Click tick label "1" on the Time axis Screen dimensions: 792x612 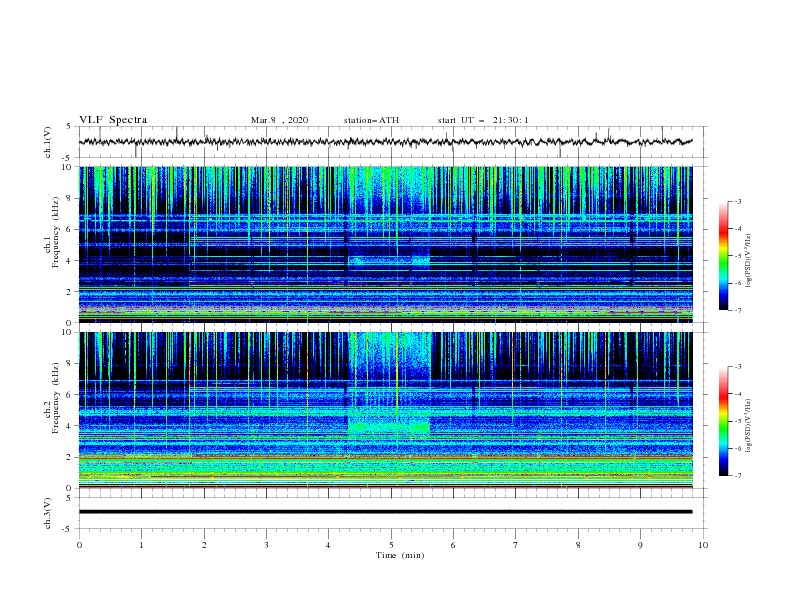(141, 545)
